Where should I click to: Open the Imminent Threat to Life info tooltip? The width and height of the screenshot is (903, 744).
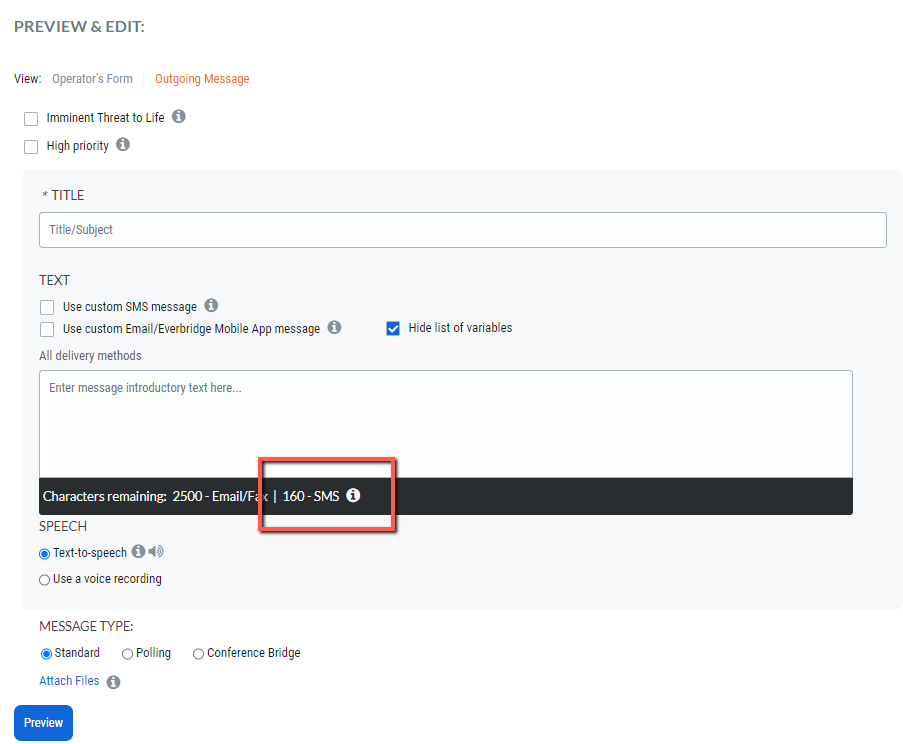[x=178, y=117]
